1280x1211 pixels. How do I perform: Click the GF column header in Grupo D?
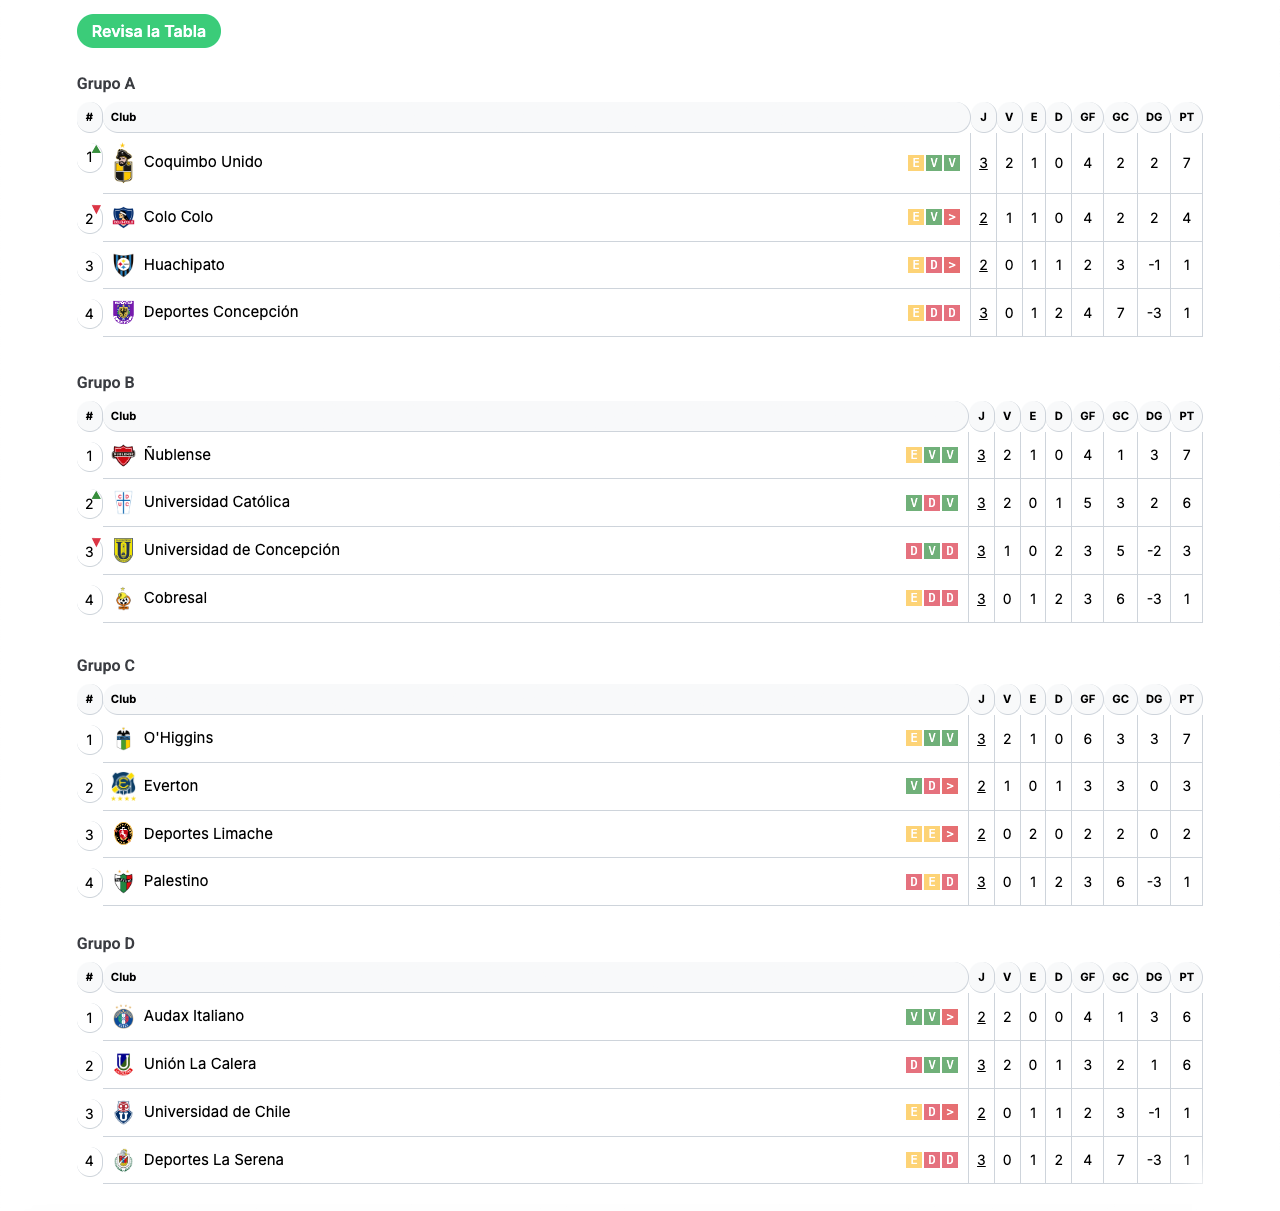pyautogui.click(x=1087, y=977)
